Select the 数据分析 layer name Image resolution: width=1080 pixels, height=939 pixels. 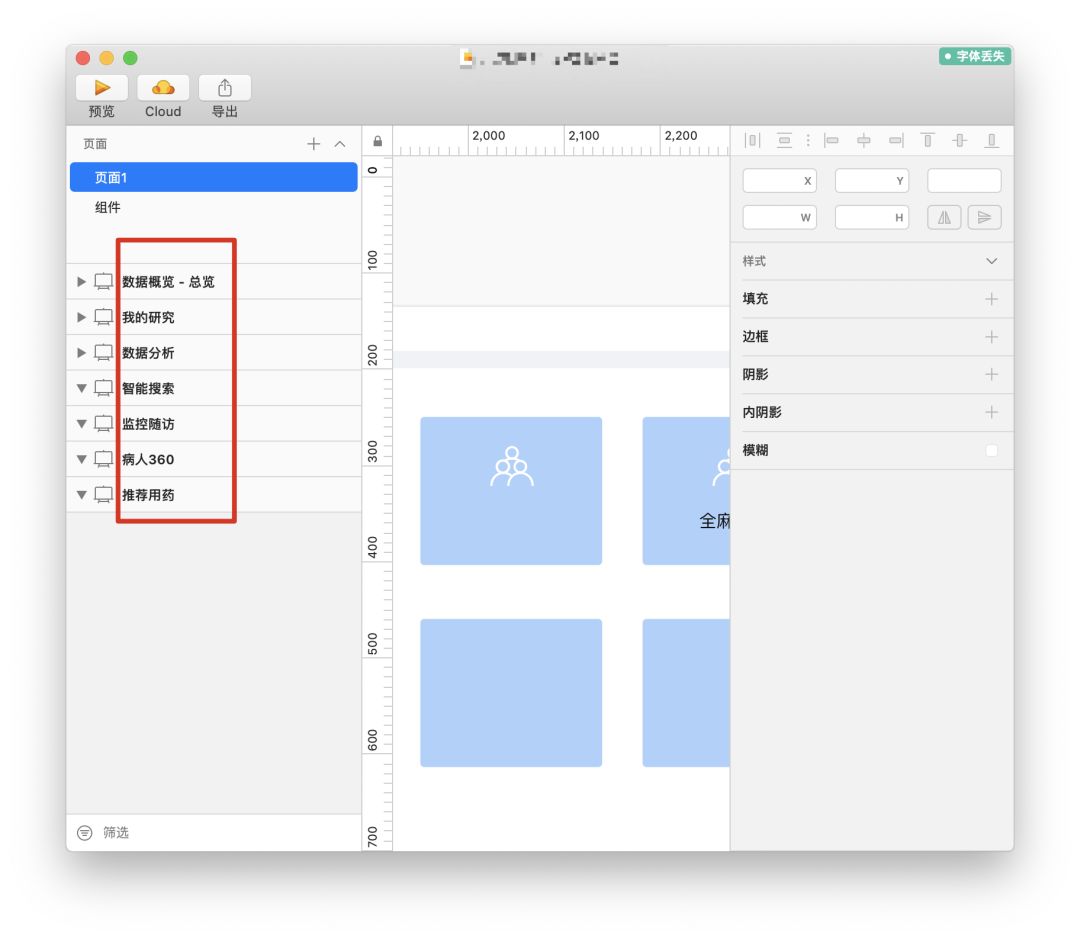click(148, 353)
